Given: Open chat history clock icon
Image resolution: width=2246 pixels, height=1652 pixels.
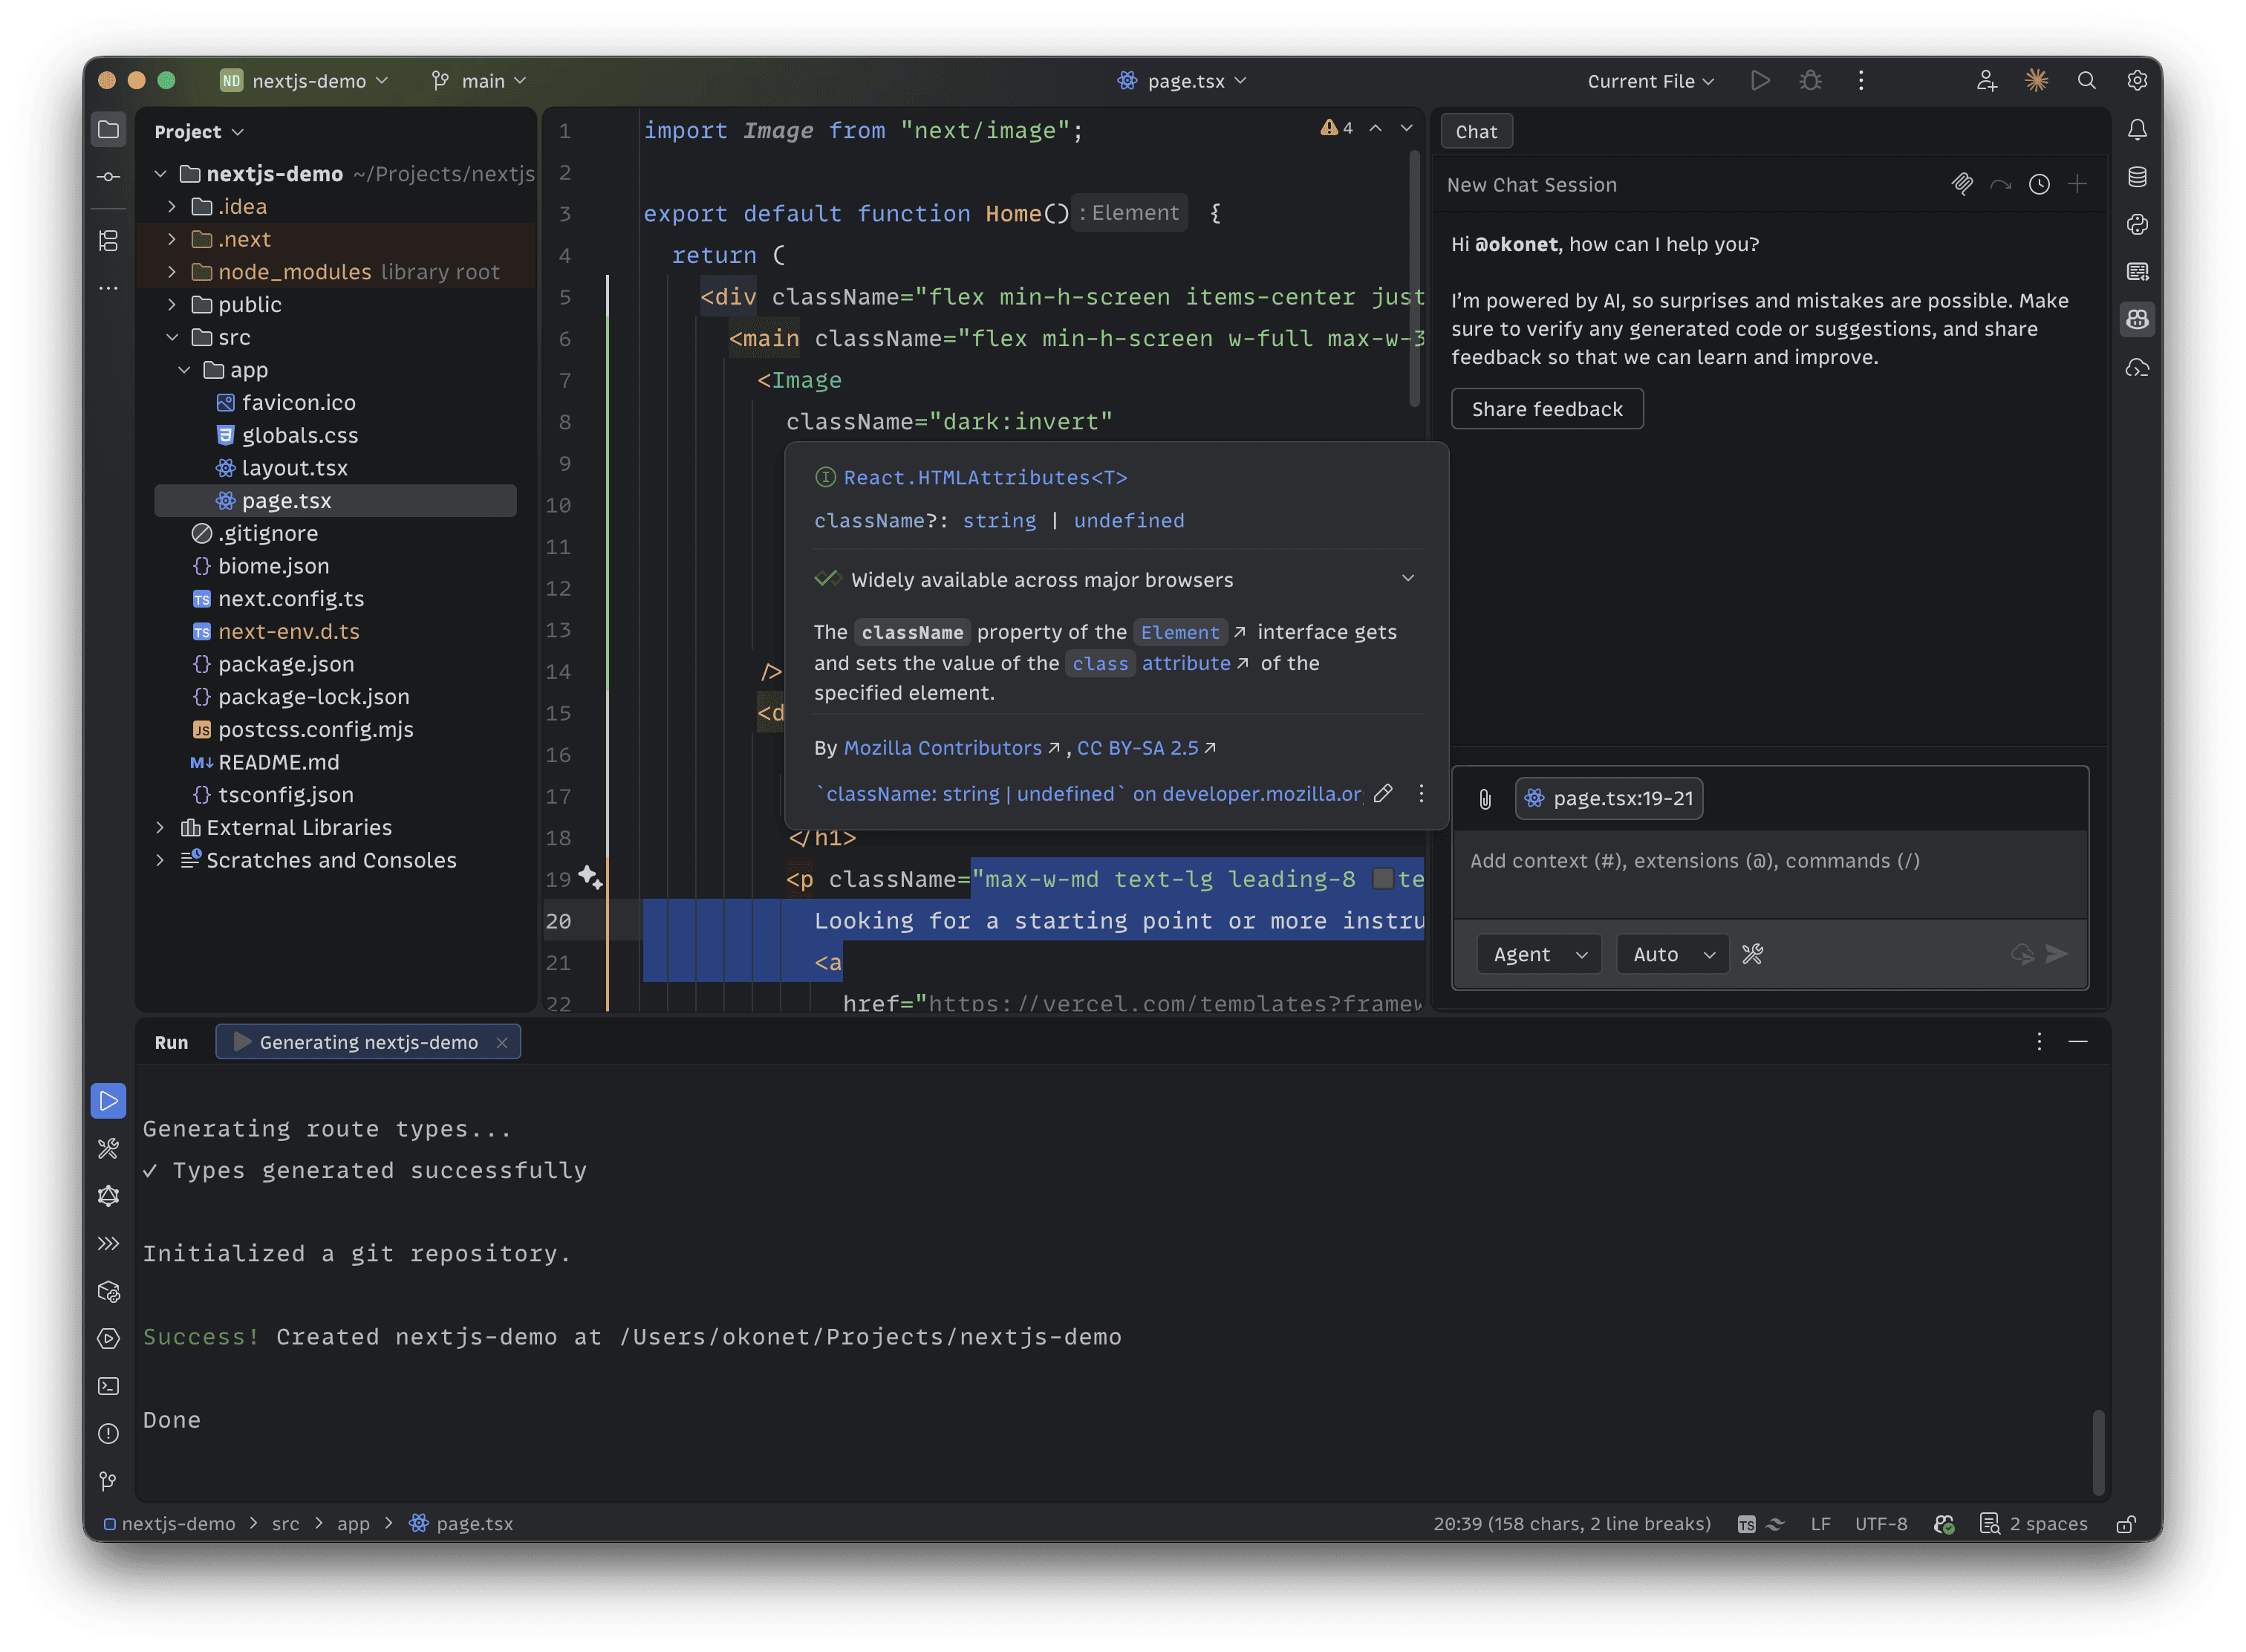Looking at the screenshot, I should 2039,184.
